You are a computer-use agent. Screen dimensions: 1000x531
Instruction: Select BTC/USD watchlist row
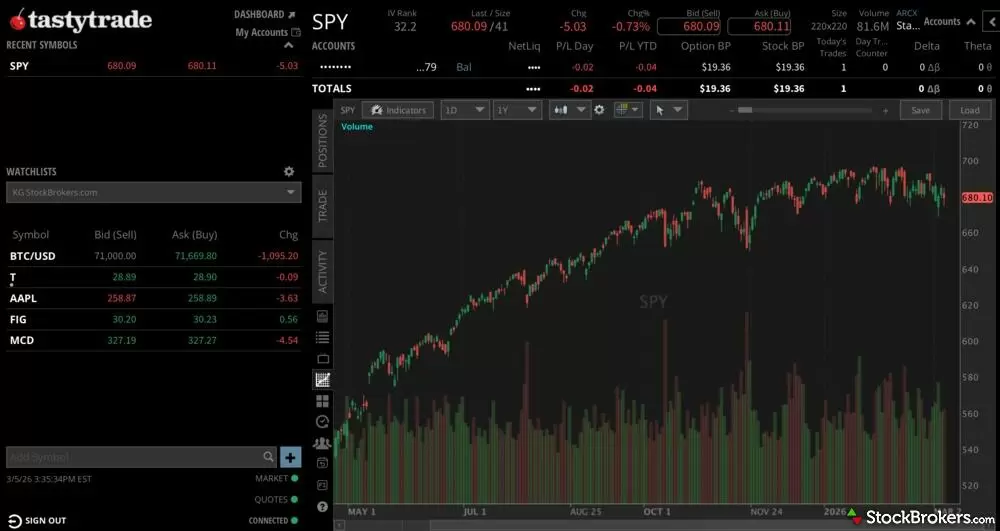(153, 256)
